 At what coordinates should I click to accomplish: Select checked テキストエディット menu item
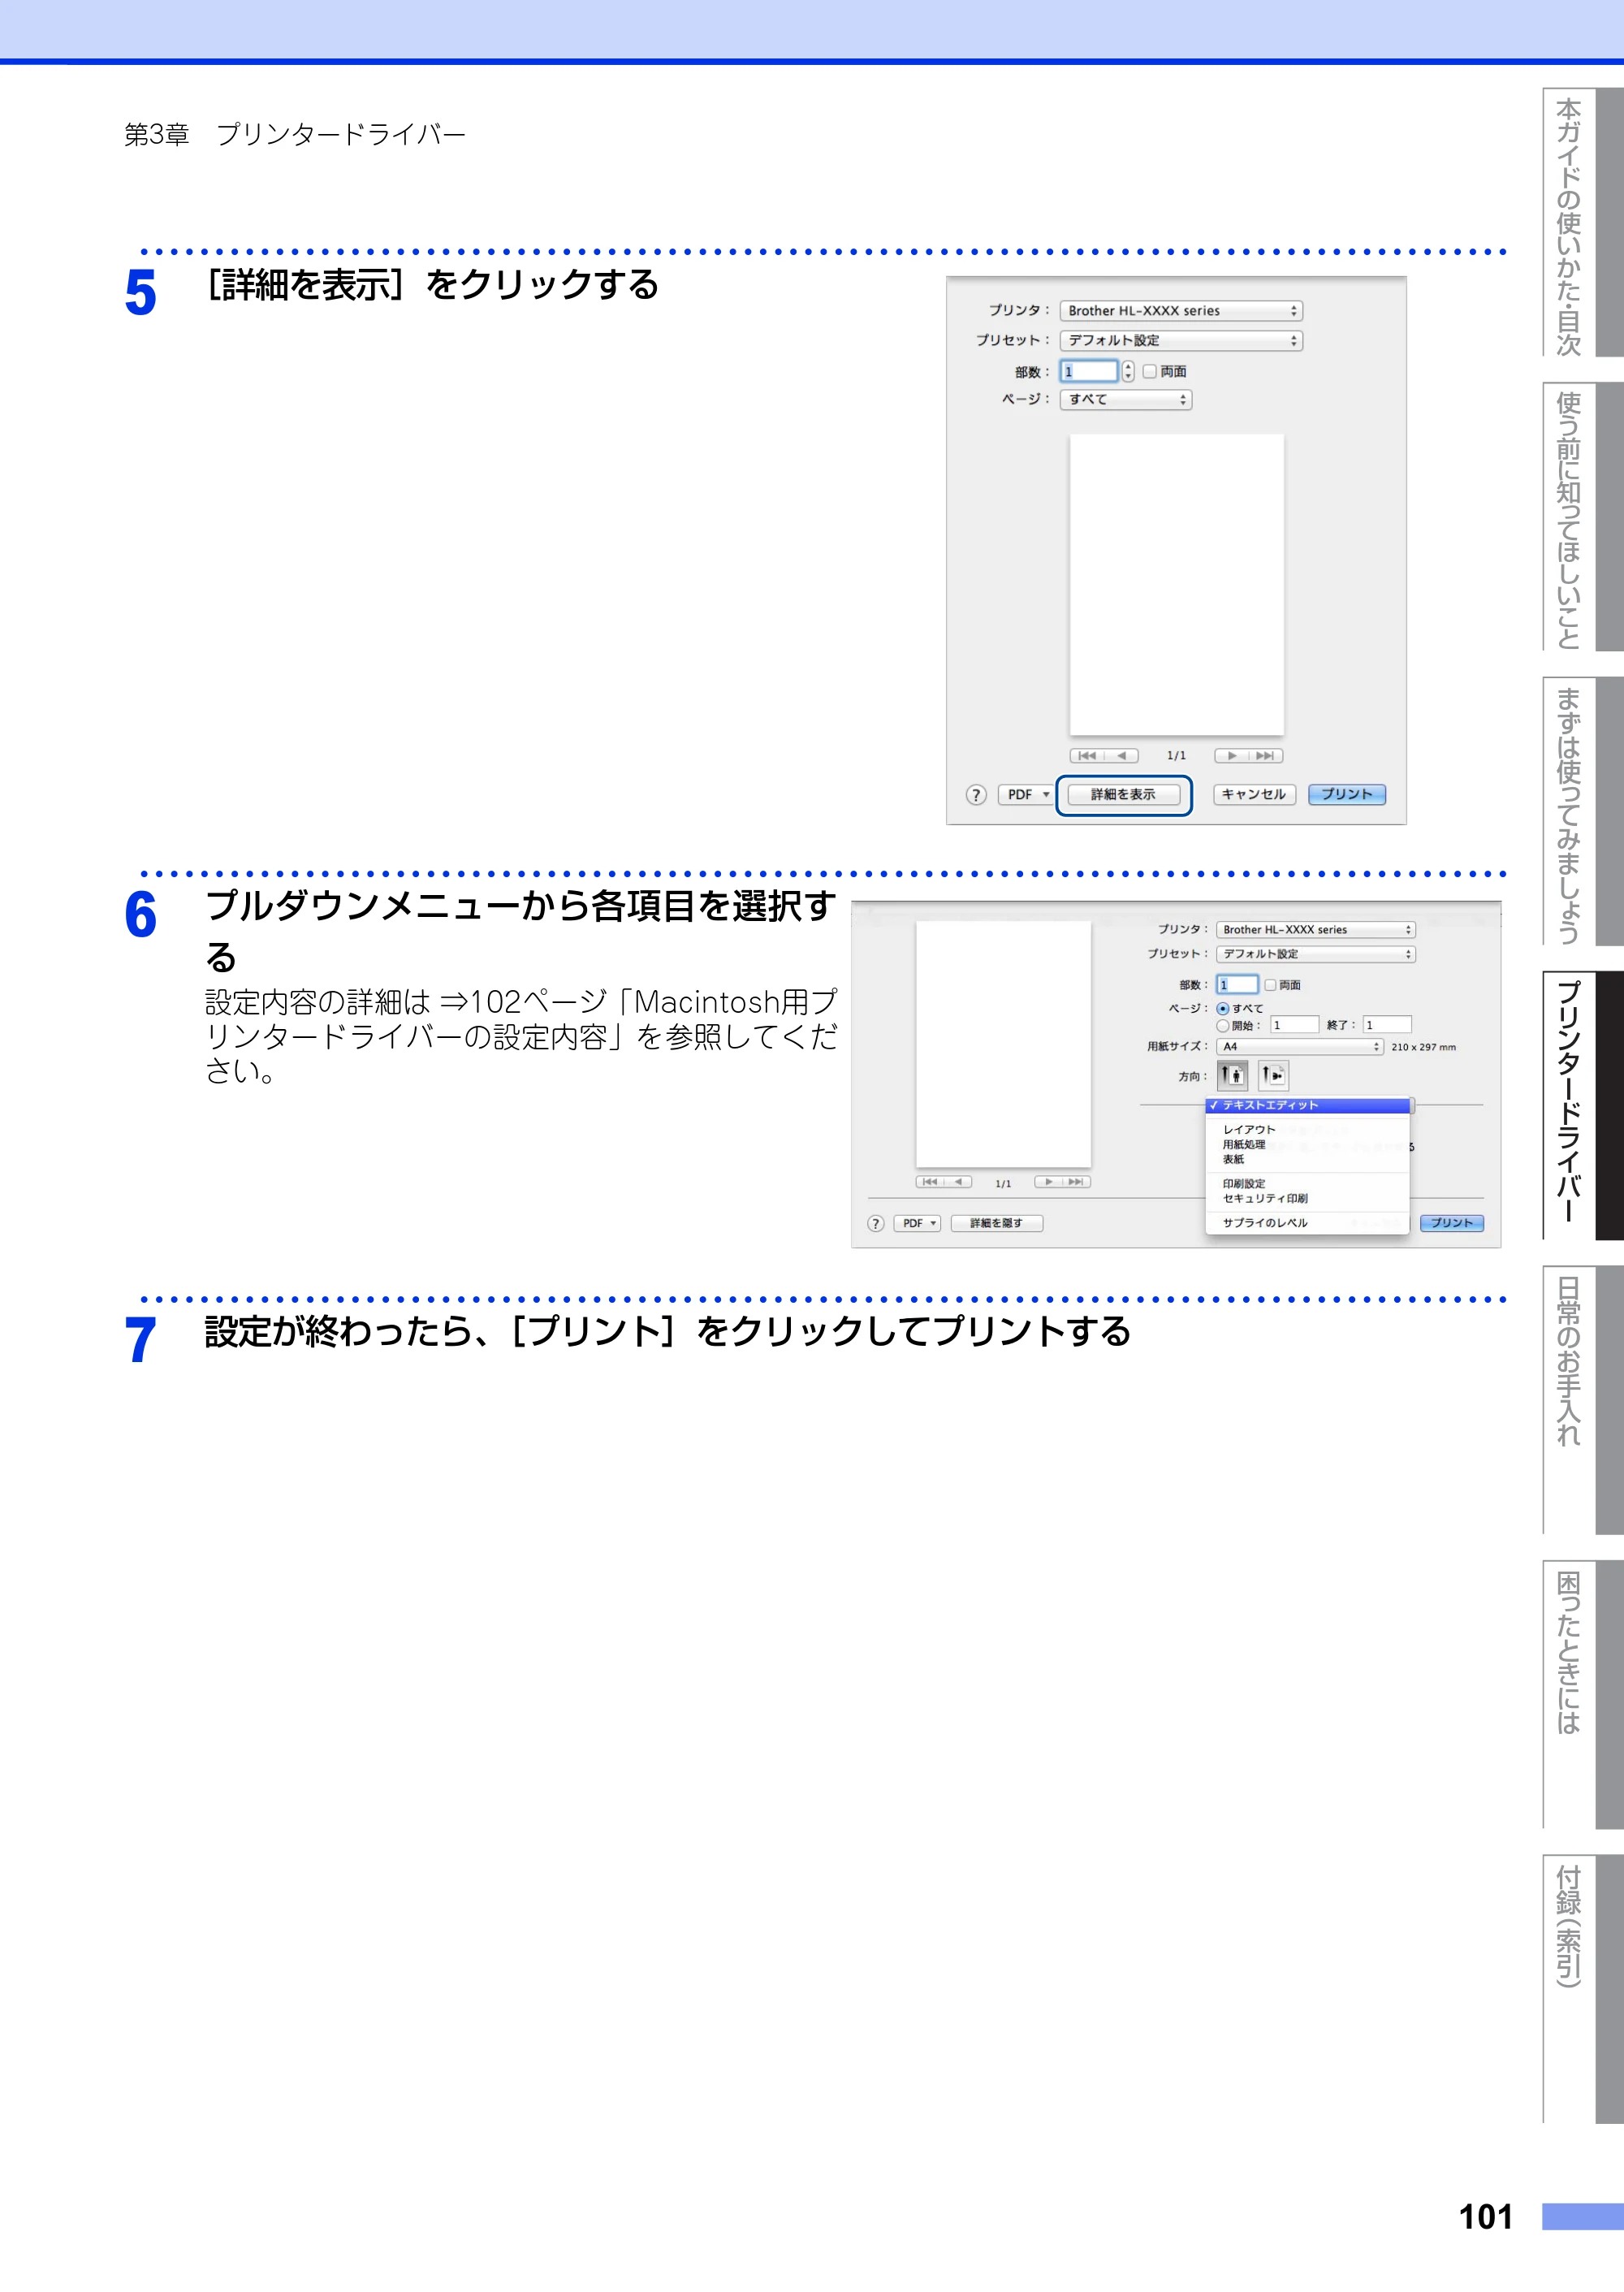(1308, 1105)
